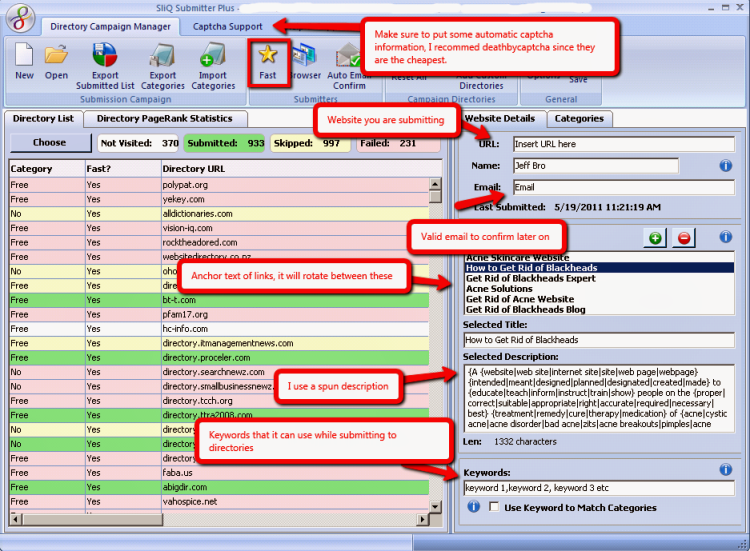This screenshot has height=551, width=750.
Task: Select the rocktheadored.com row
Action: (219, 242)
